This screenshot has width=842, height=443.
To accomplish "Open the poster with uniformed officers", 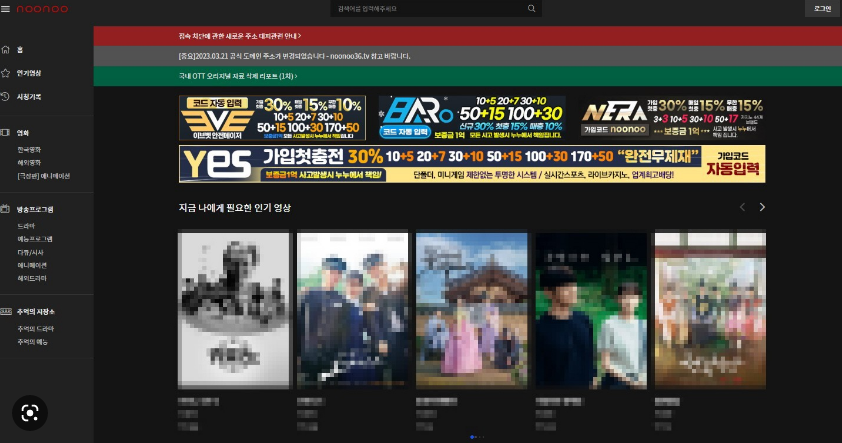I will [x=353, y=310].
